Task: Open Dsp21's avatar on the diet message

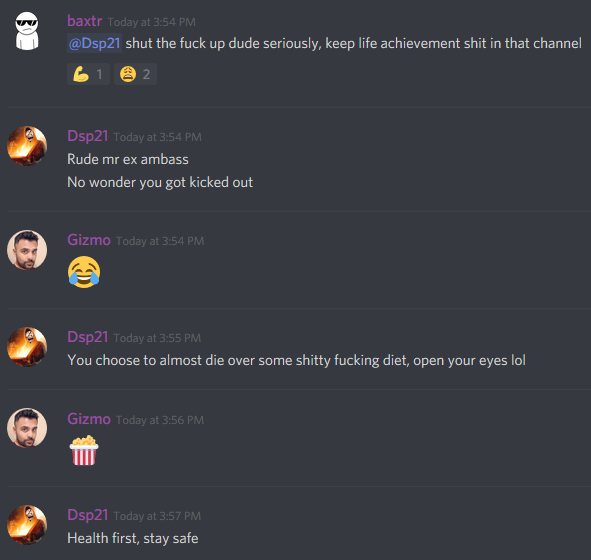Action: (x=27, y=347)
